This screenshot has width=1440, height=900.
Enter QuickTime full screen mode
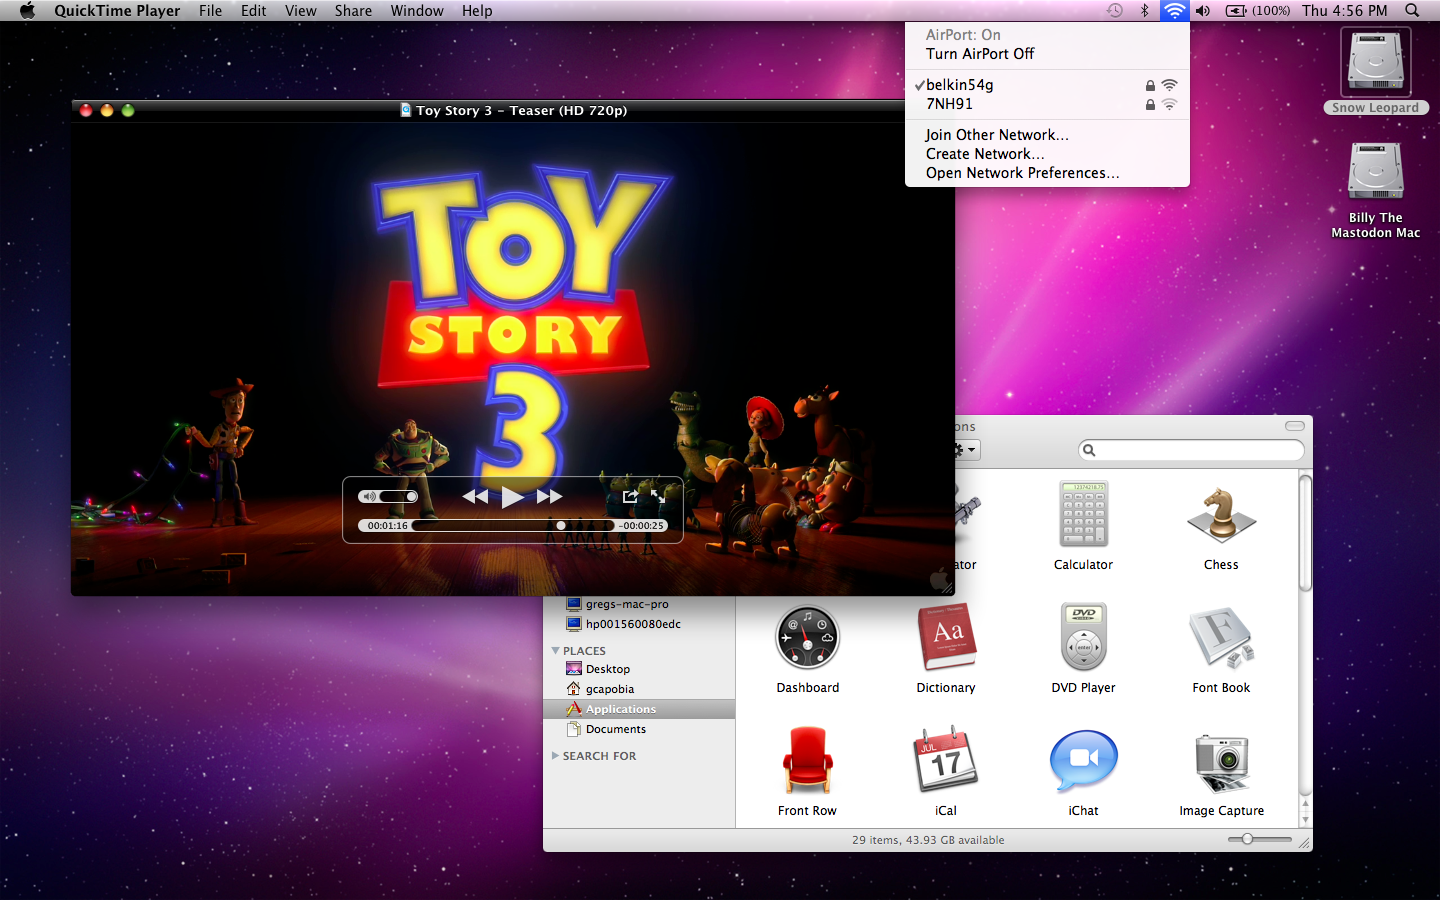point(658,496)
